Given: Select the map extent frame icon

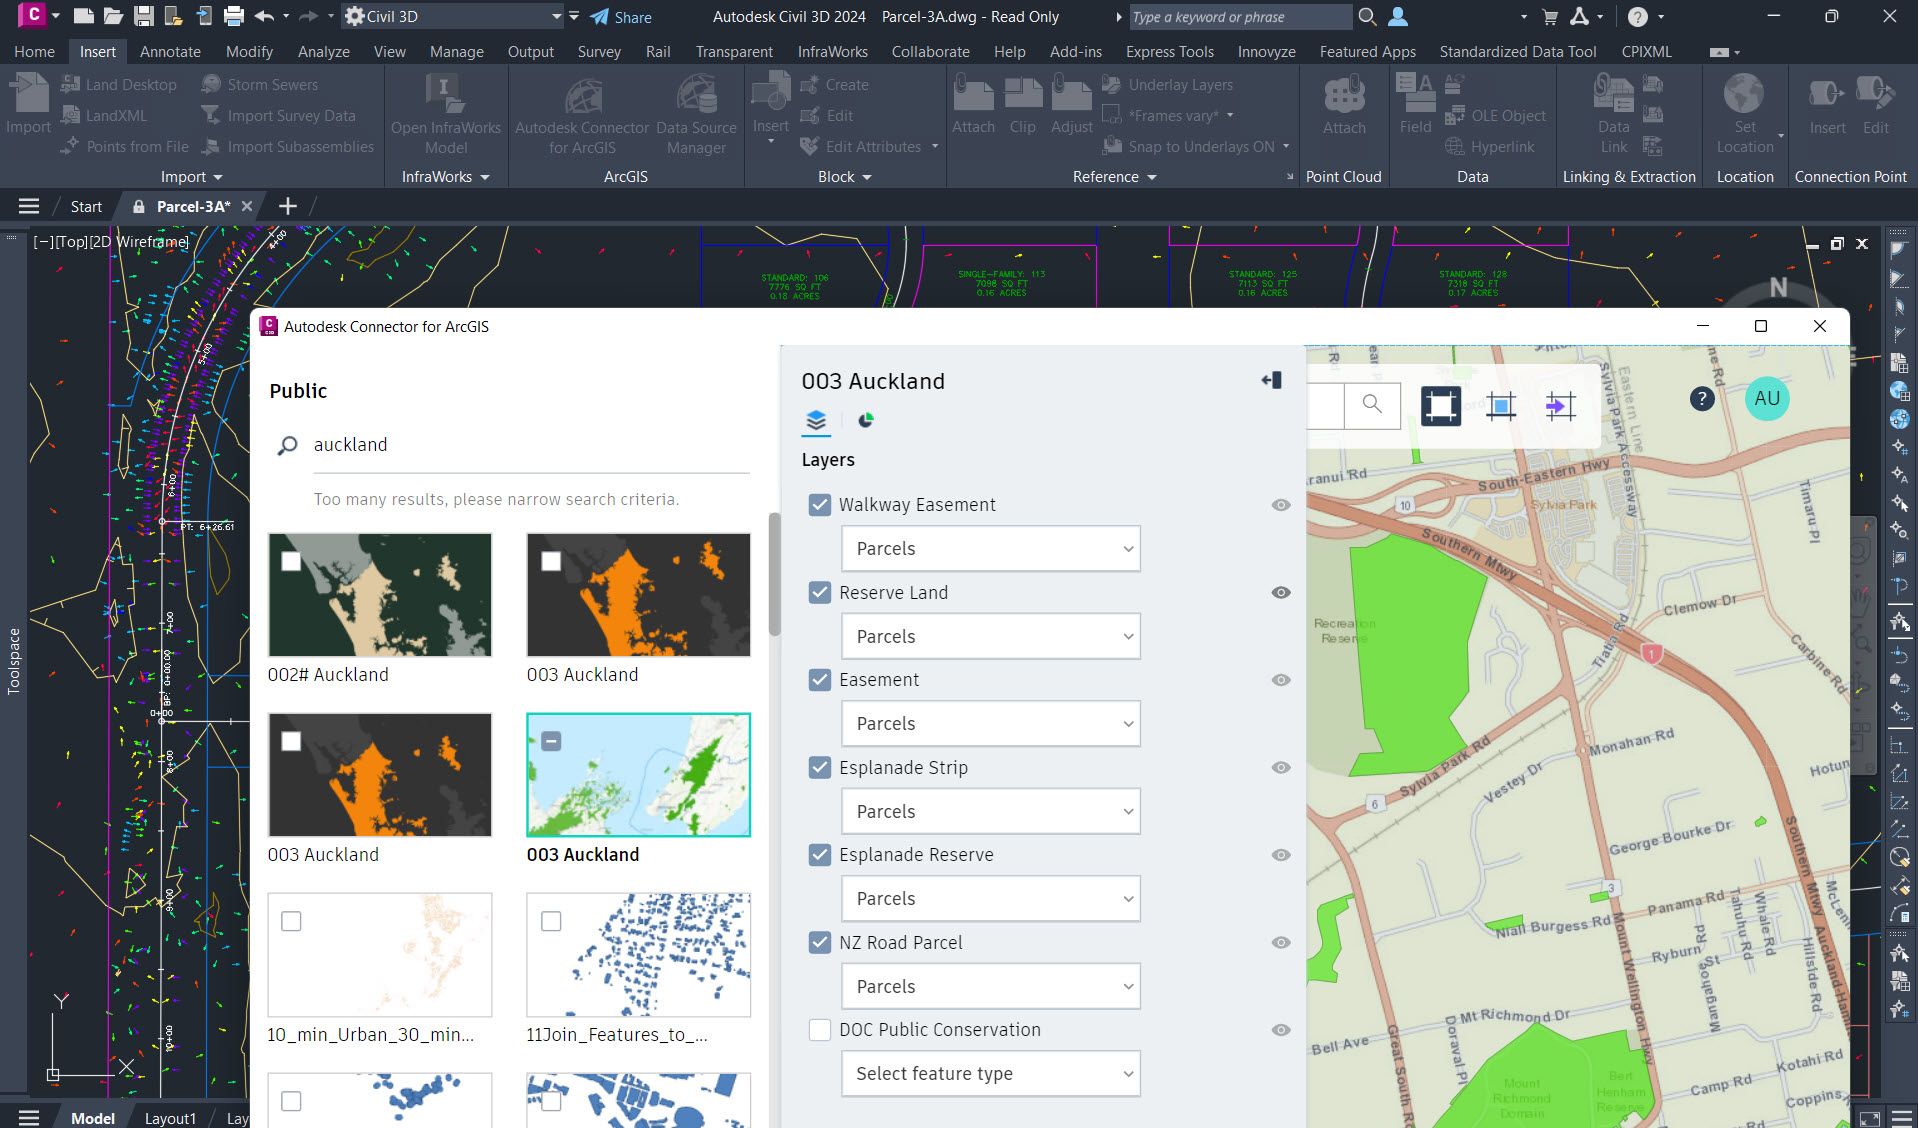Looking at the screenshot, I should click(x=1440, y=406).
